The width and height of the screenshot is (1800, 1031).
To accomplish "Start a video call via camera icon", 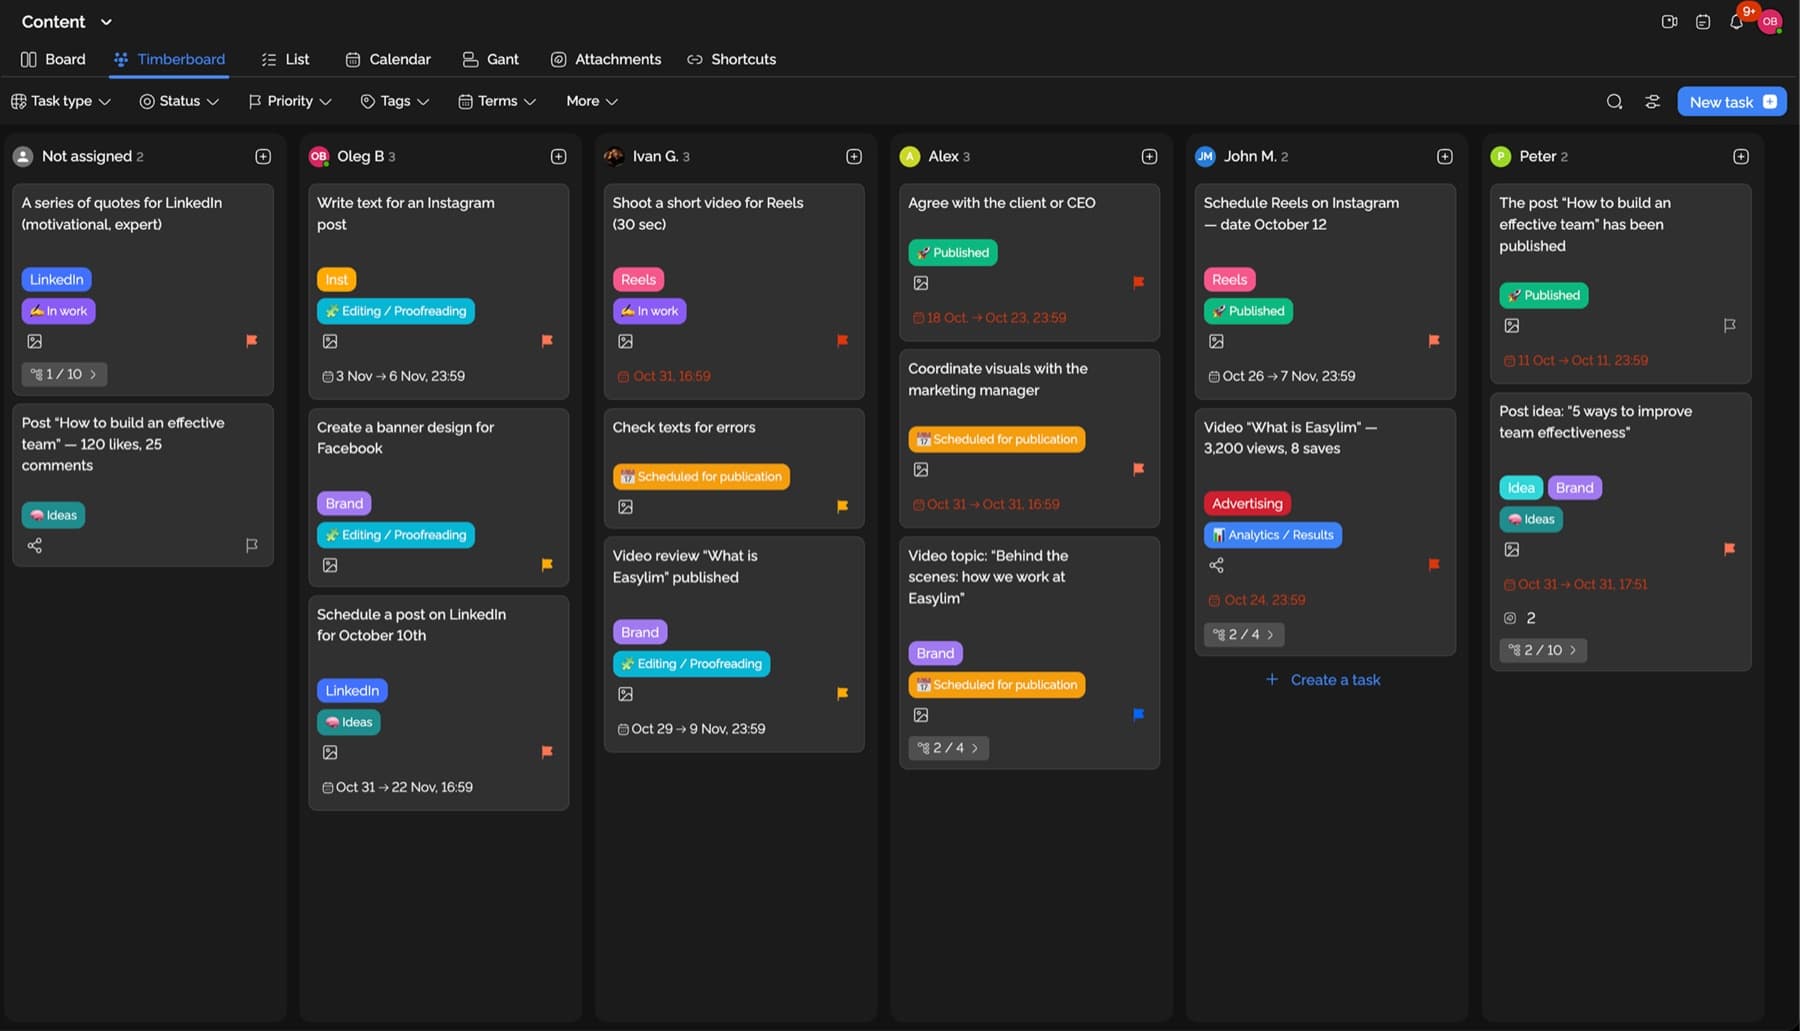I will pyautogui.click(x=1669, y=22).
